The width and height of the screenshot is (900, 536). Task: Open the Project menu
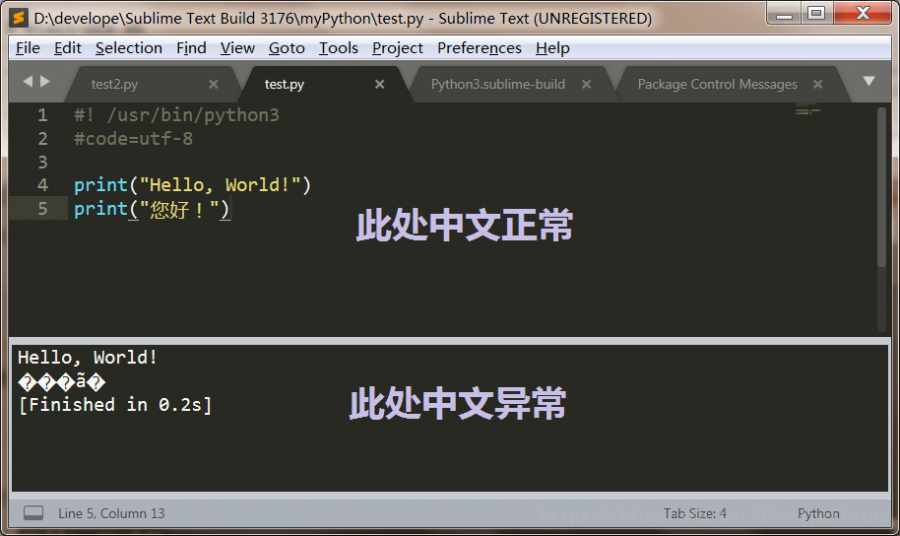point(397,48)
